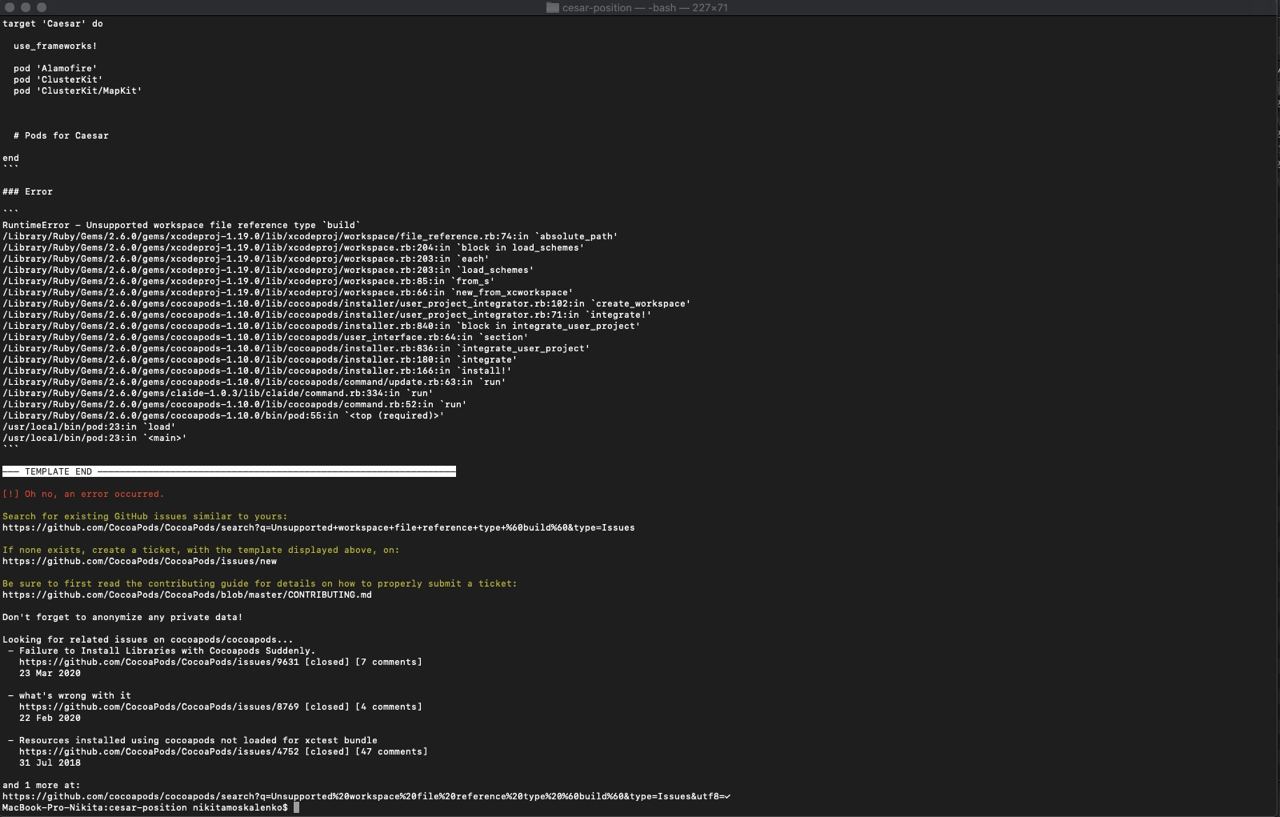Click the date '22 Feb 2020'
The height and width of the screenshot is (817, 1280).
point(50,718)
